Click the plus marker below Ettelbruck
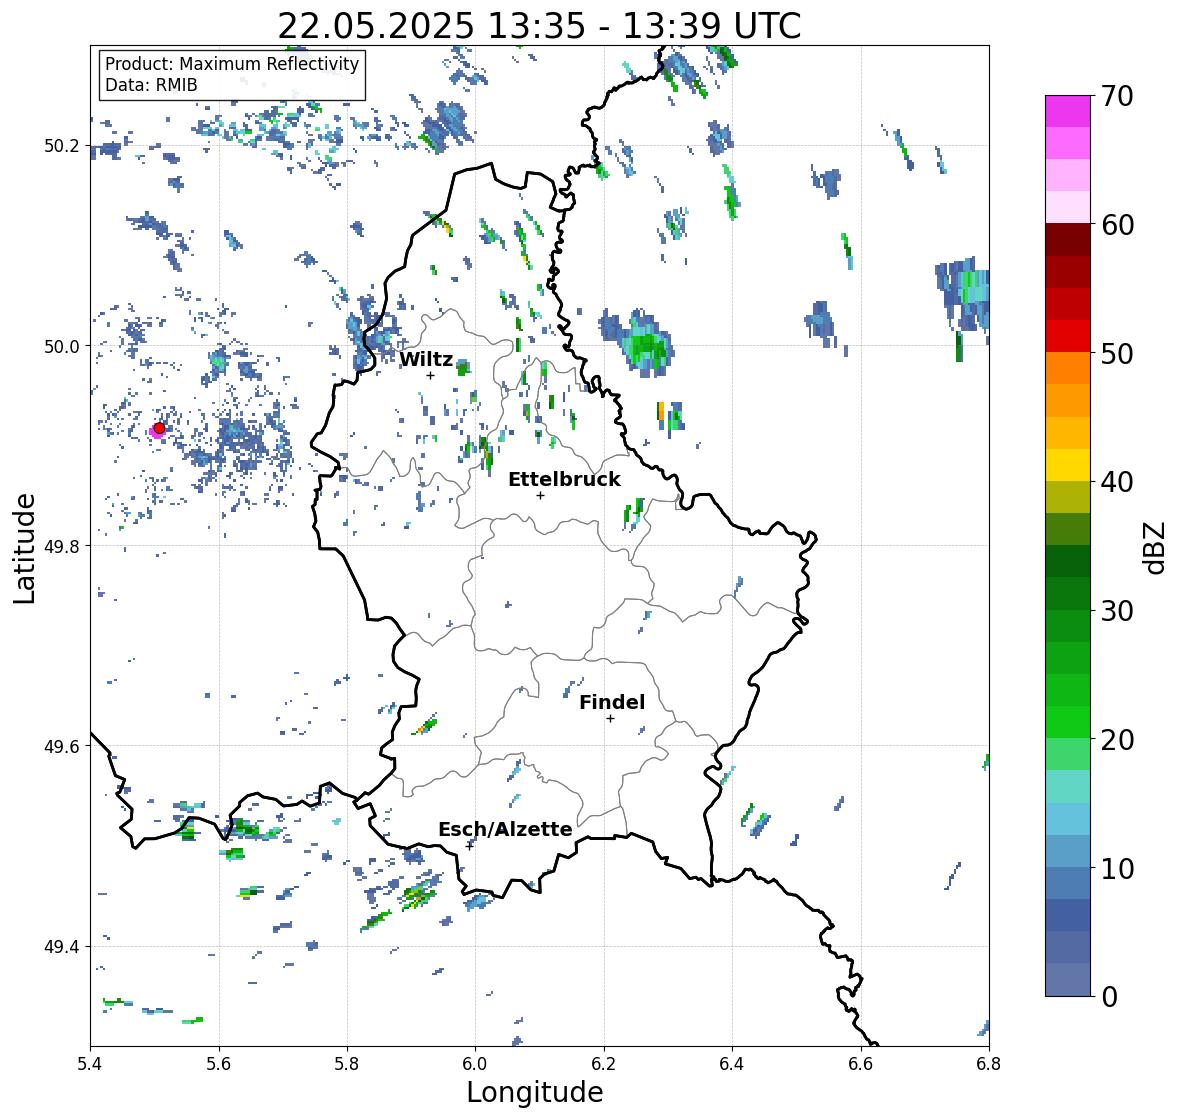The width and height of the screenshot is (1179, 1117). (x=540, y=495)
